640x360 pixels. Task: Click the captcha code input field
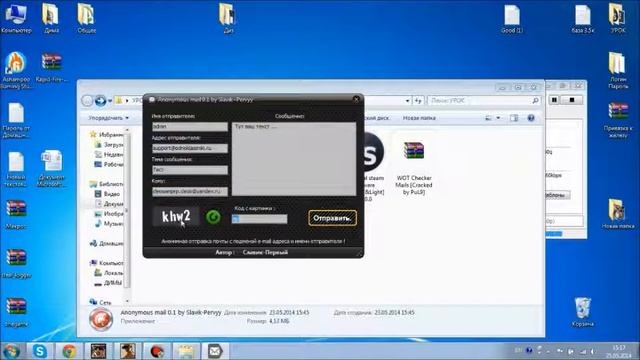pyautogui.click(x=259, y=219)
